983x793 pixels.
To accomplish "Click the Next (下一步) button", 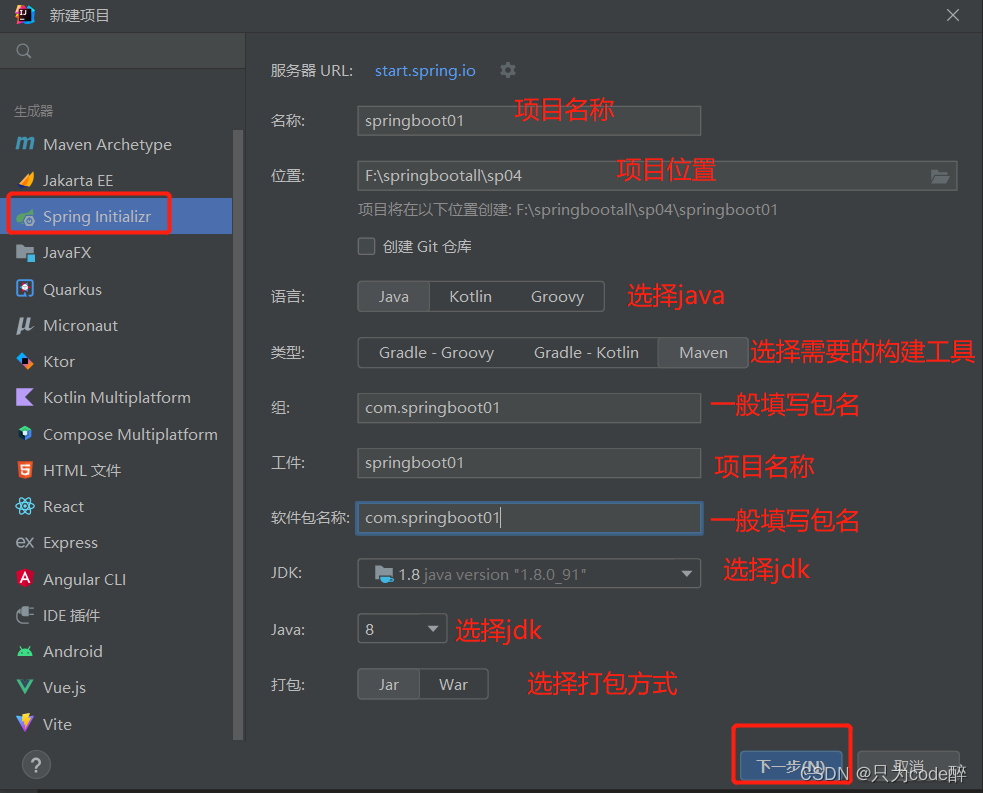I will click(791, 766).
